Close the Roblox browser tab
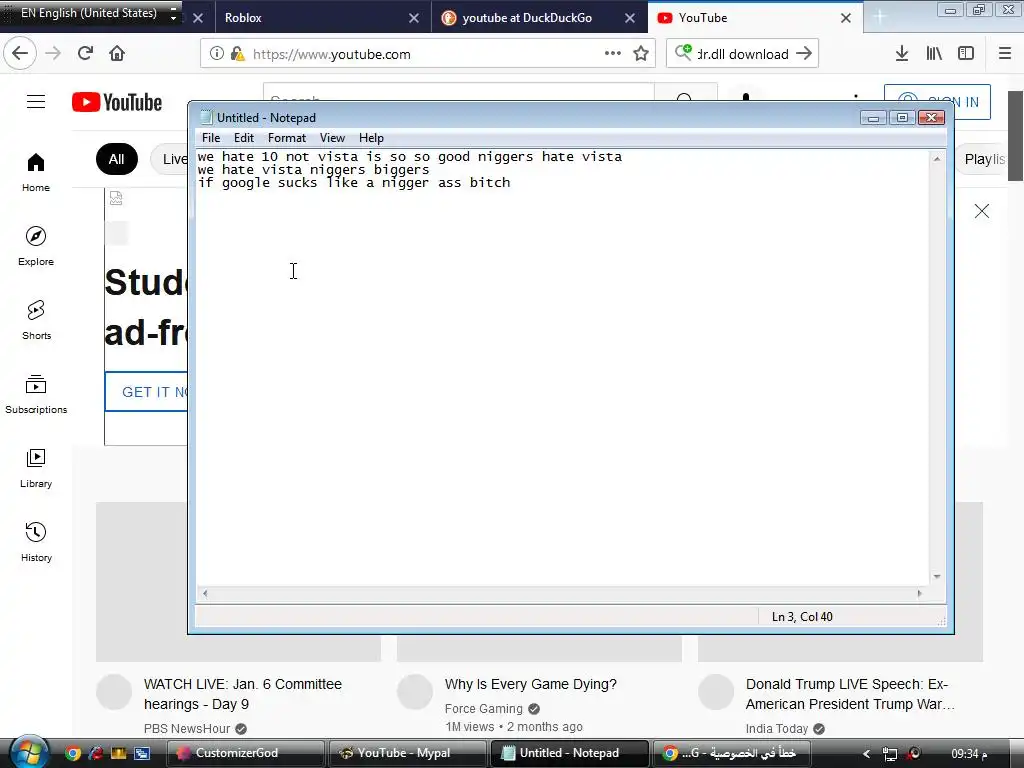 (x=413, y=18)
